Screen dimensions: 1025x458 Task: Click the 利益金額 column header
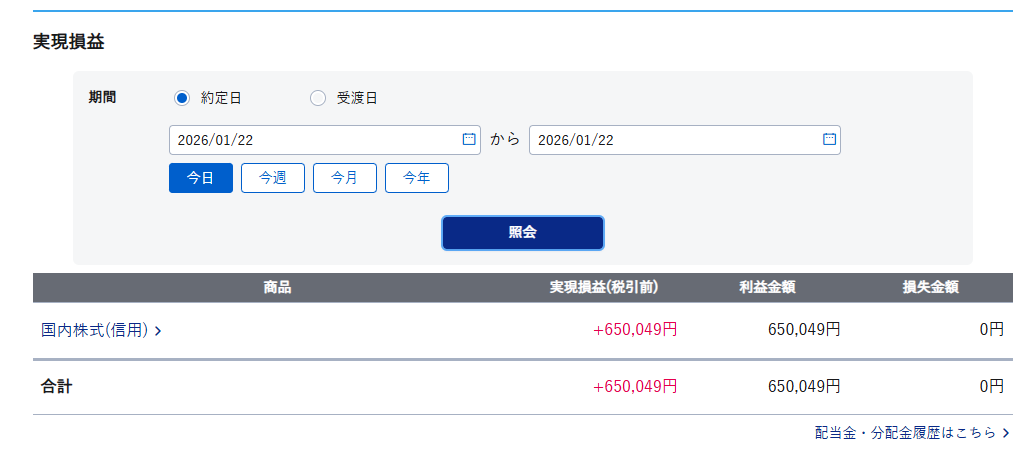(767, 288)
